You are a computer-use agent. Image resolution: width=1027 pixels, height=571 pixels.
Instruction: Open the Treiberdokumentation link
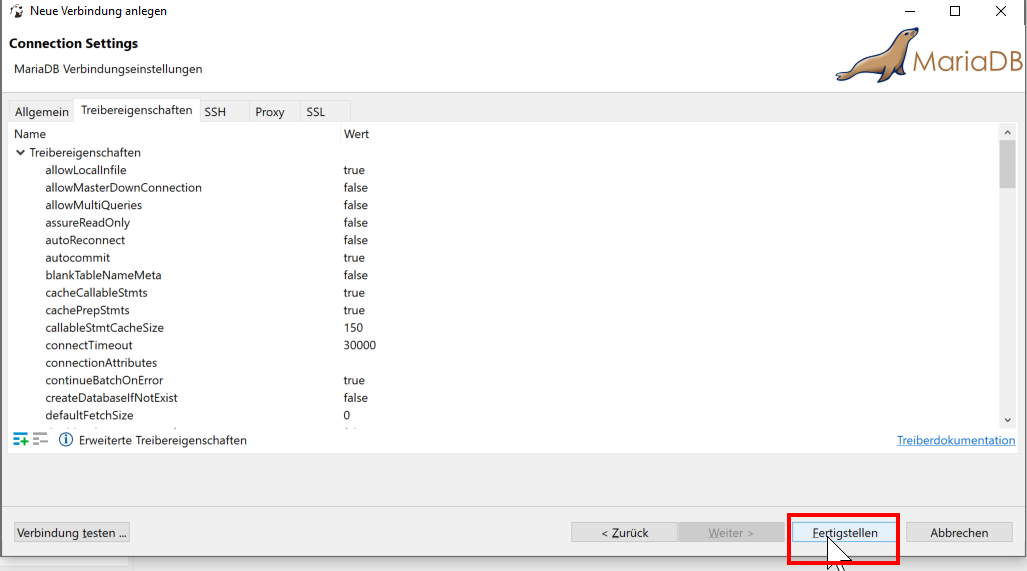click(955, 440)
